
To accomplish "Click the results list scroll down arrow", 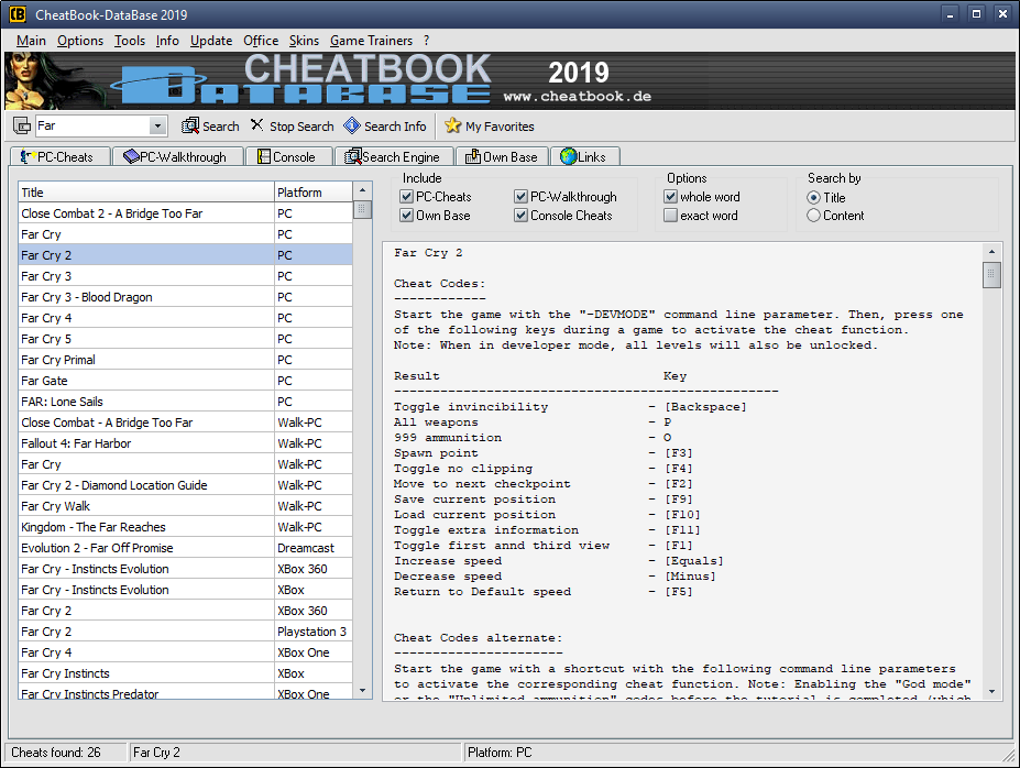I will click(x=362, y=691).
